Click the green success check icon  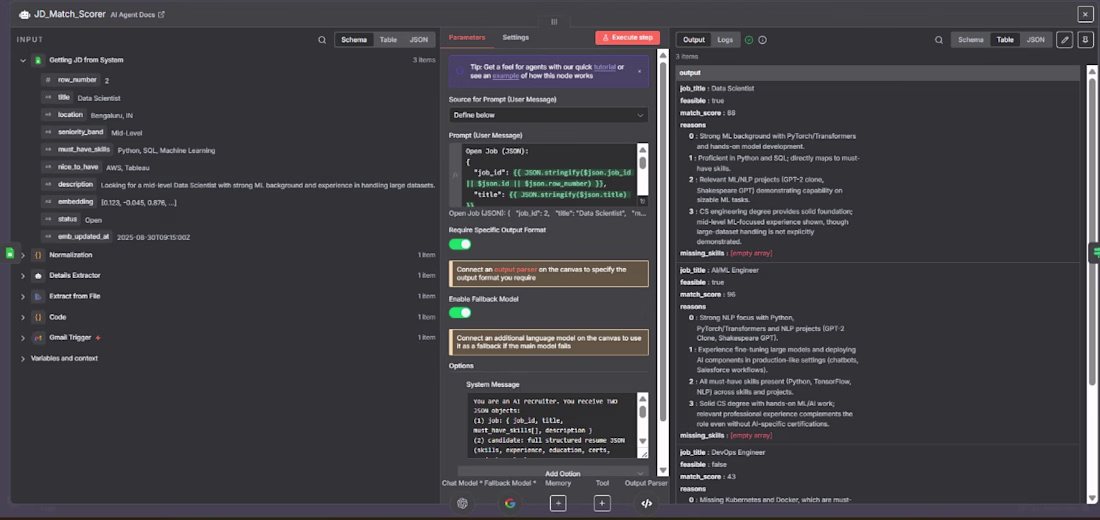749,40
